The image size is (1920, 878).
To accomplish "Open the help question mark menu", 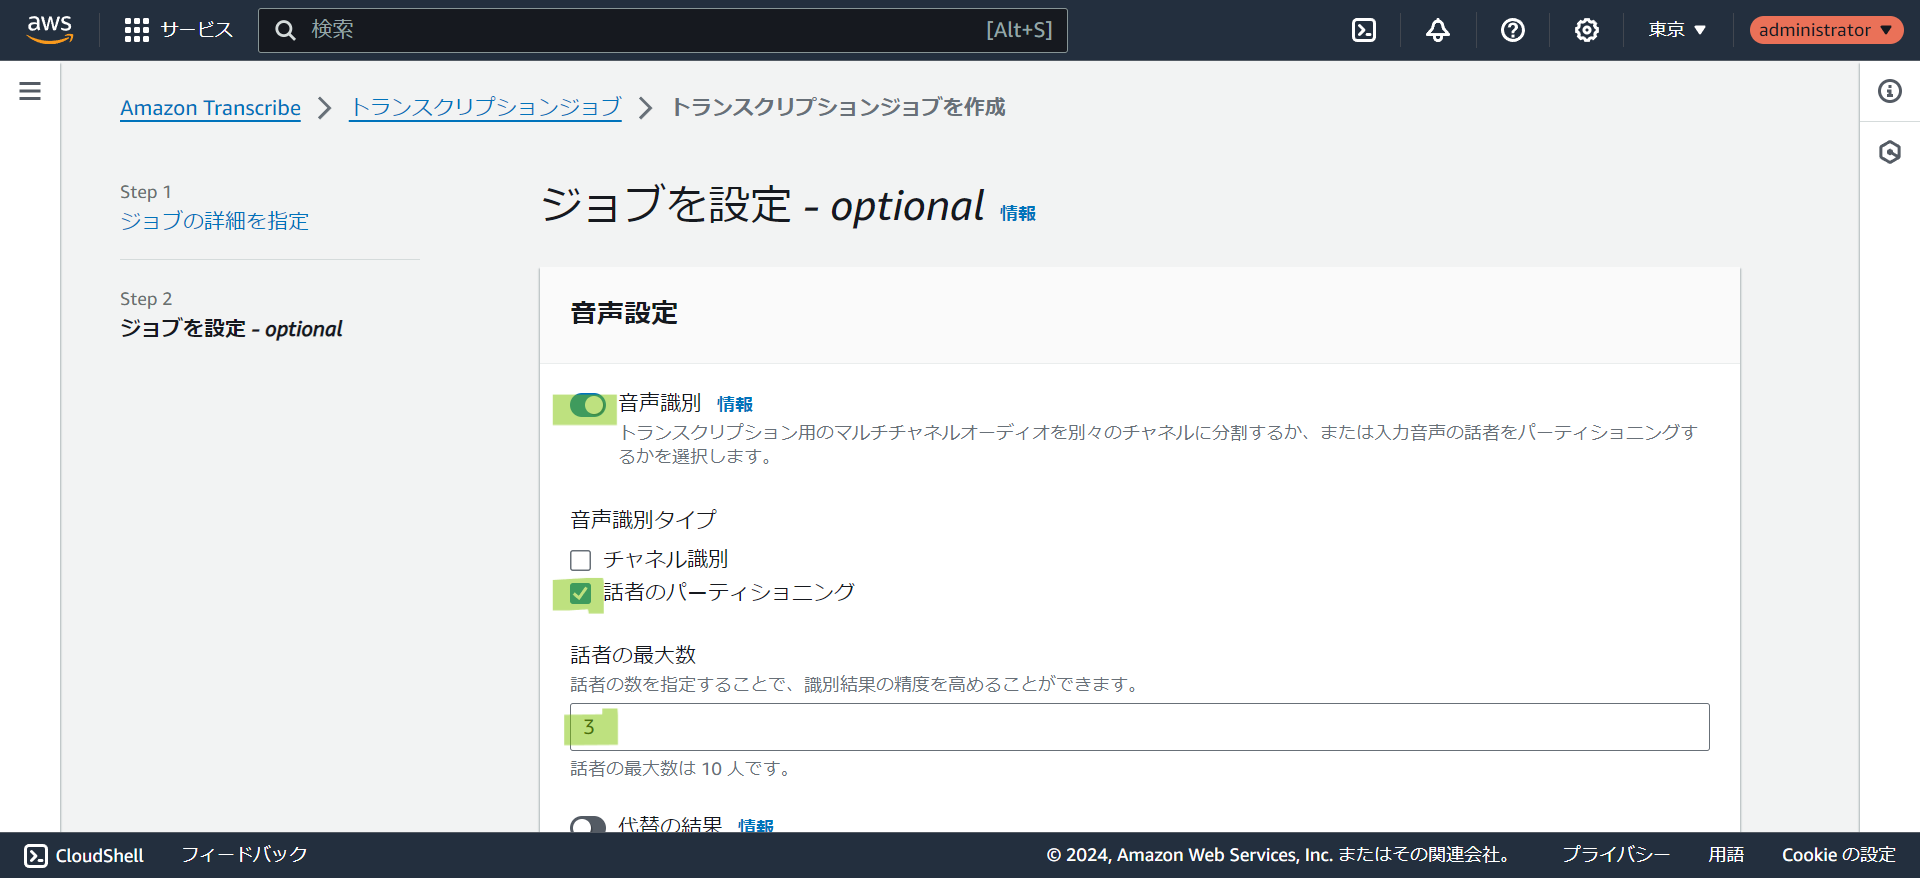I will (1512, 30).
